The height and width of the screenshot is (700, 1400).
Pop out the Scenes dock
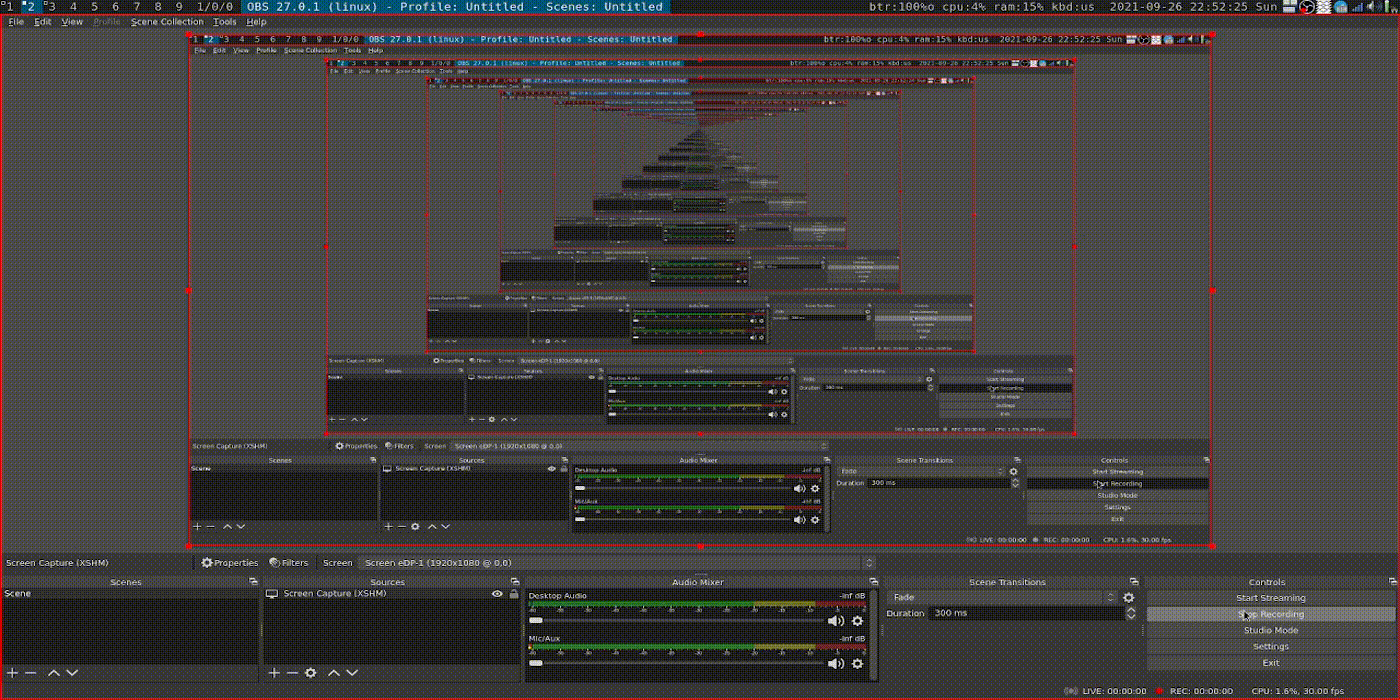tap(252, 582)
